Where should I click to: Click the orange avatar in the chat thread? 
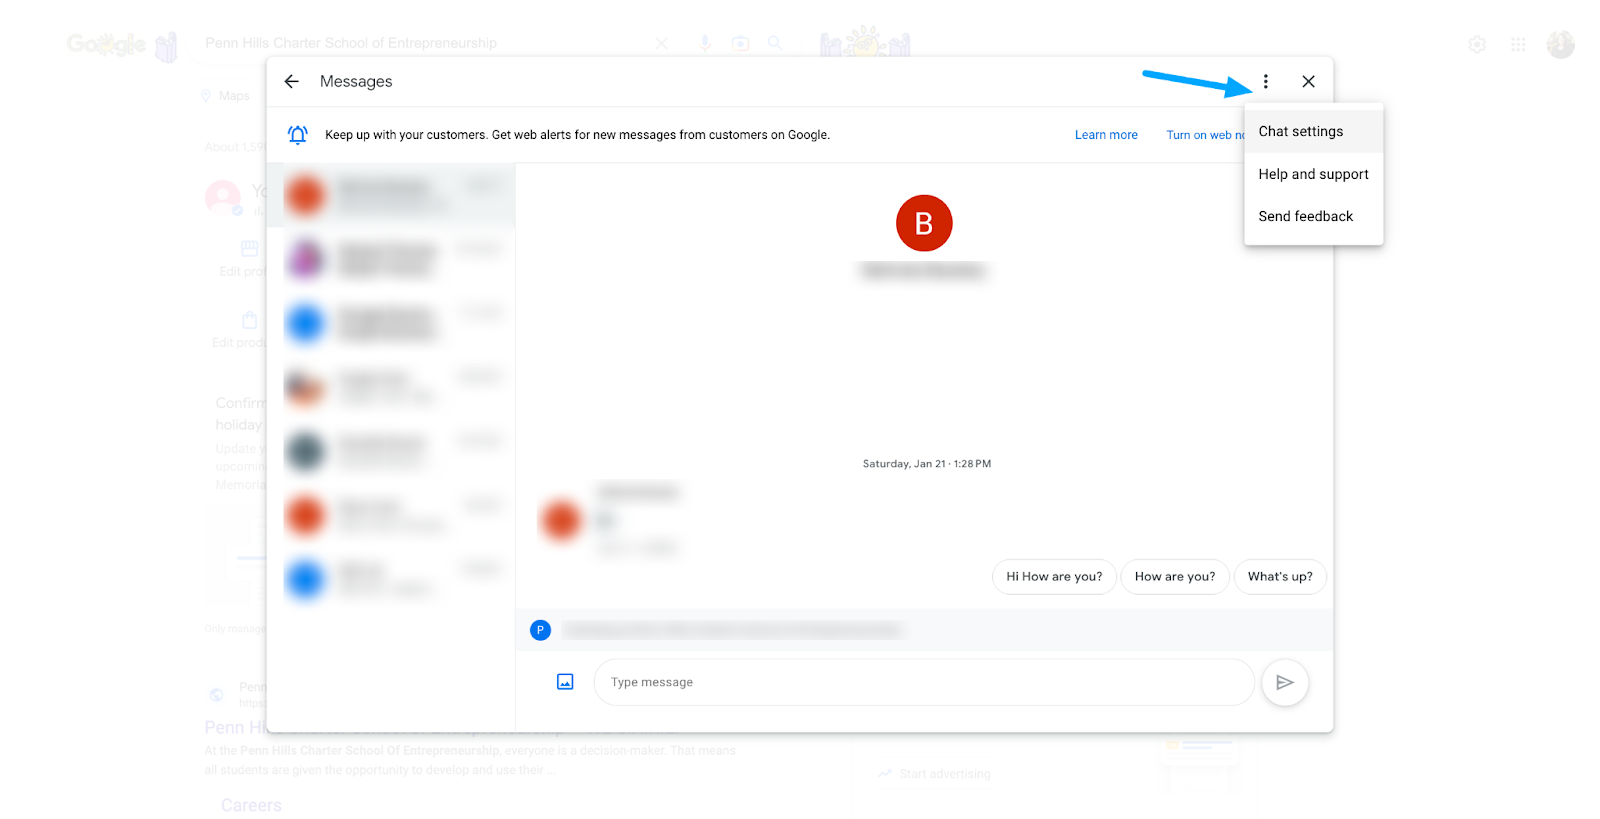pyautogui.click(x=561, y=521)
